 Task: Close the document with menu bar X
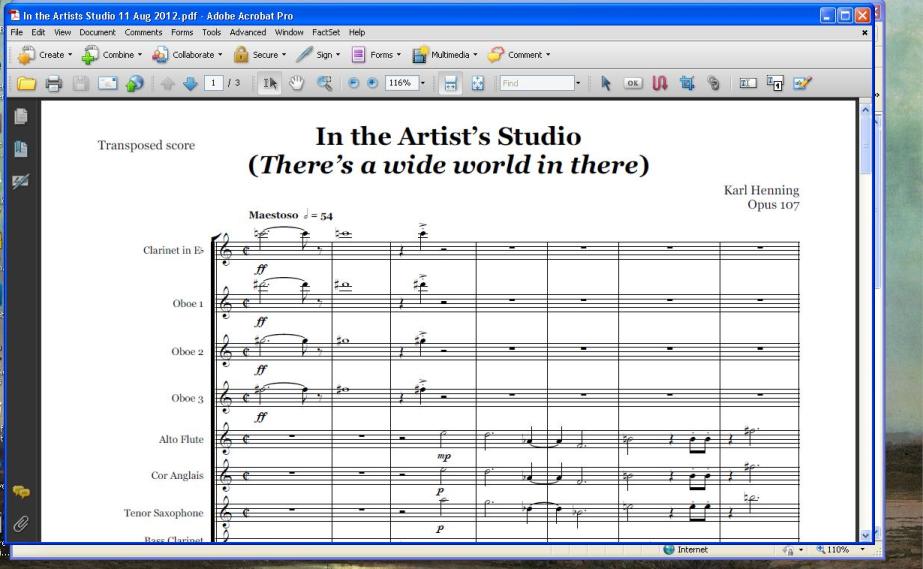[865, 33]
